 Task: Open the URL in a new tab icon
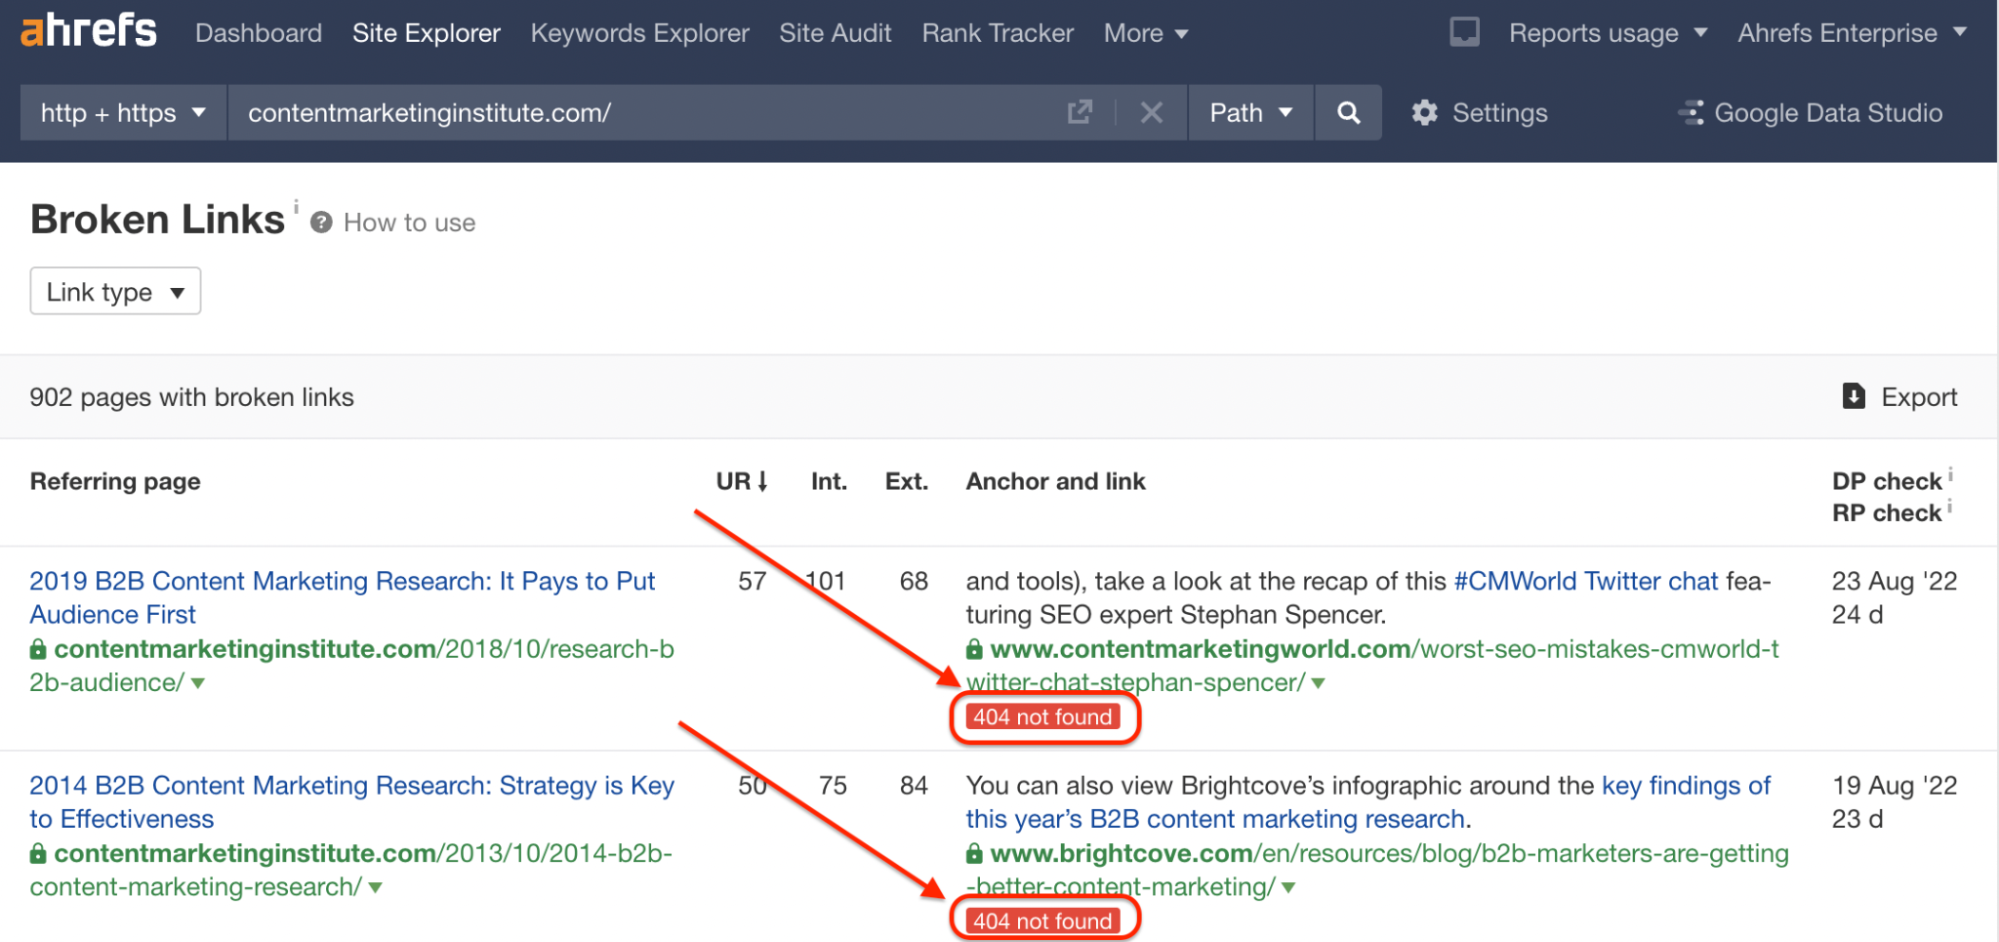[1079, 113]
